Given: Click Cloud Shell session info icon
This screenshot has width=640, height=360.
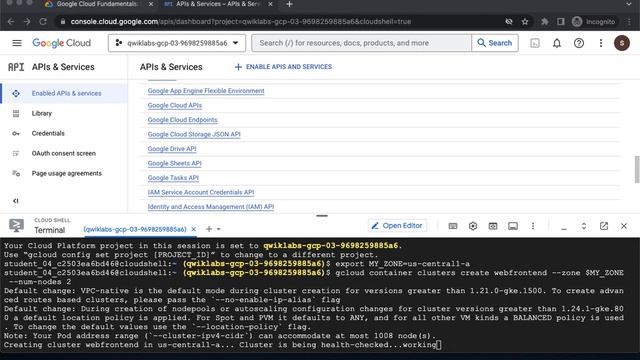Looking at the screenshot, I should pos(513,226).
